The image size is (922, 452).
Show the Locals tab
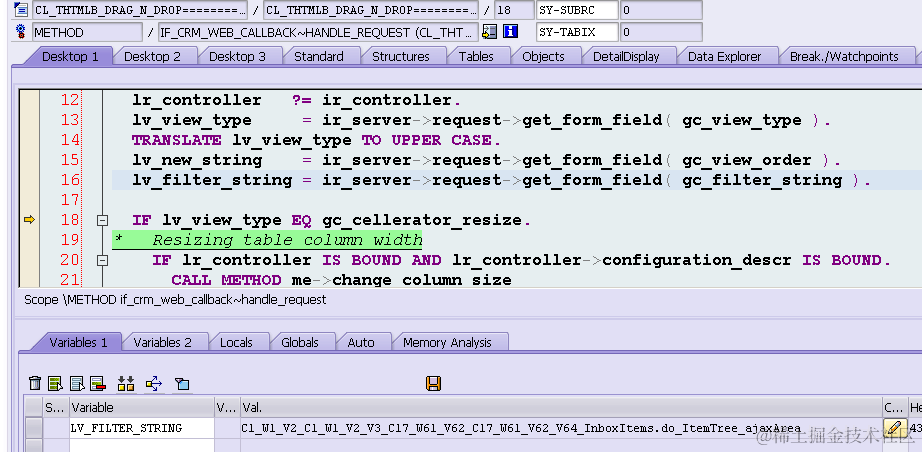coord(236,342)
